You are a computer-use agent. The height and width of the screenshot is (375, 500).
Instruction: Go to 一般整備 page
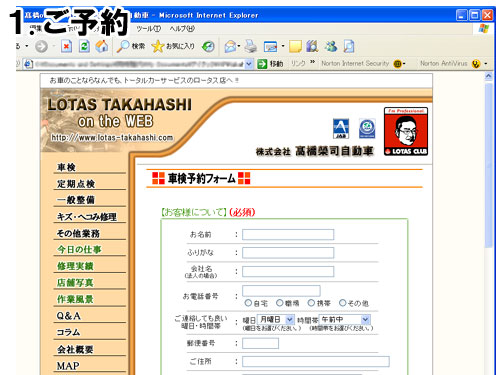76,200
